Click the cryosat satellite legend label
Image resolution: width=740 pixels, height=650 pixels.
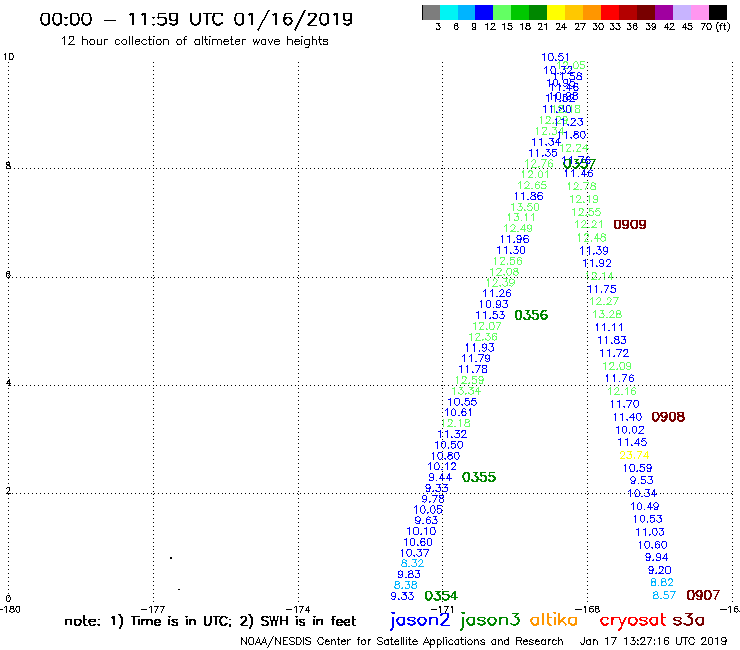pos(633,621)
